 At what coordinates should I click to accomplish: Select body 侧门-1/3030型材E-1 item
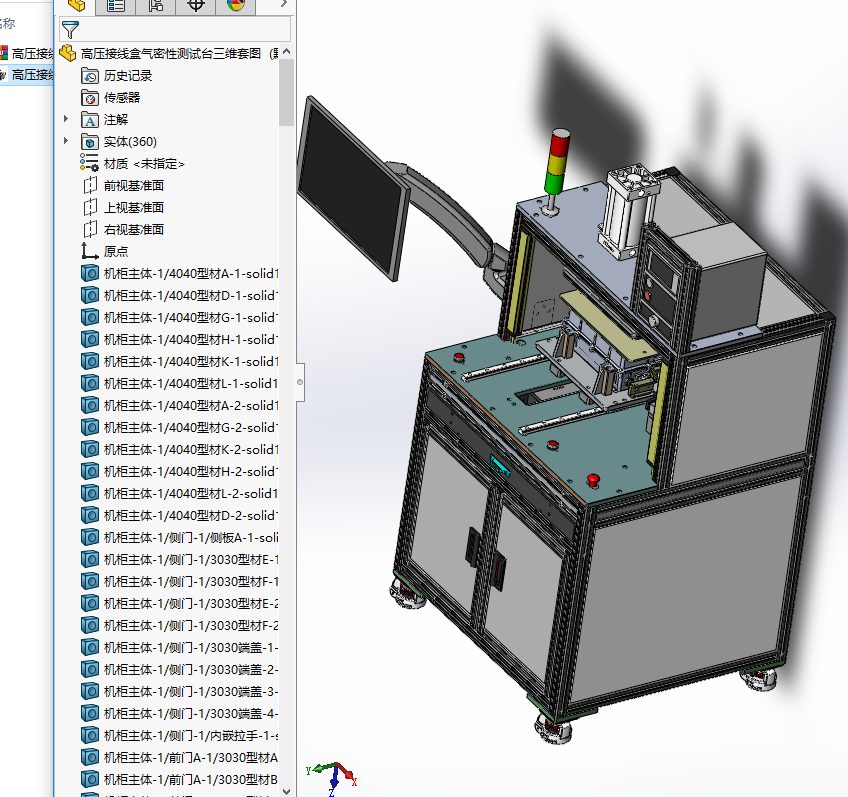179,560
